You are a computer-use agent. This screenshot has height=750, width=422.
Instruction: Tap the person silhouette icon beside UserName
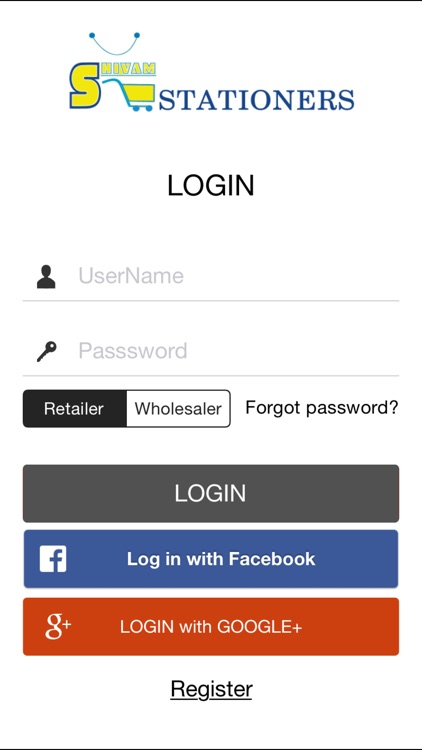pyautogui.click(x=46, y=276)
